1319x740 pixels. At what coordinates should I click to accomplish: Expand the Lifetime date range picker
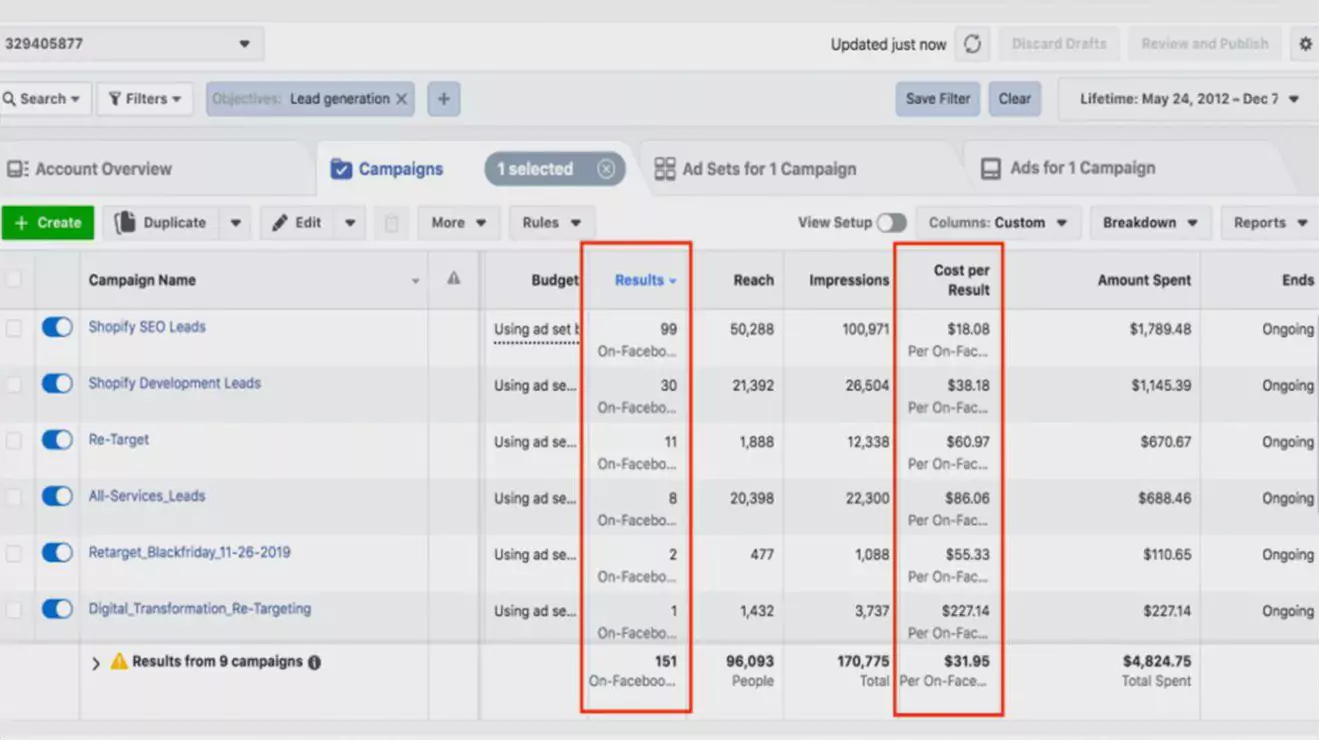[x=1188, y=99]
